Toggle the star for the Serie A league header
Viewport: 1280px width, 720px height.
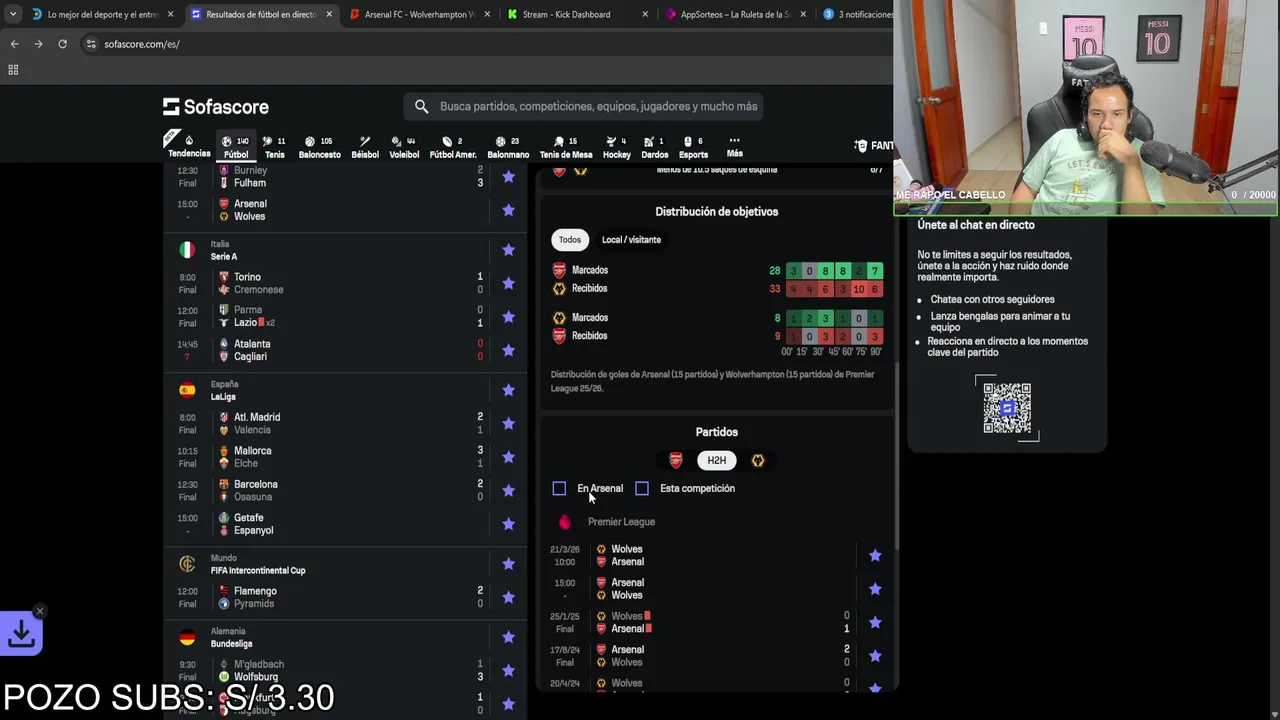coord(508,250)
